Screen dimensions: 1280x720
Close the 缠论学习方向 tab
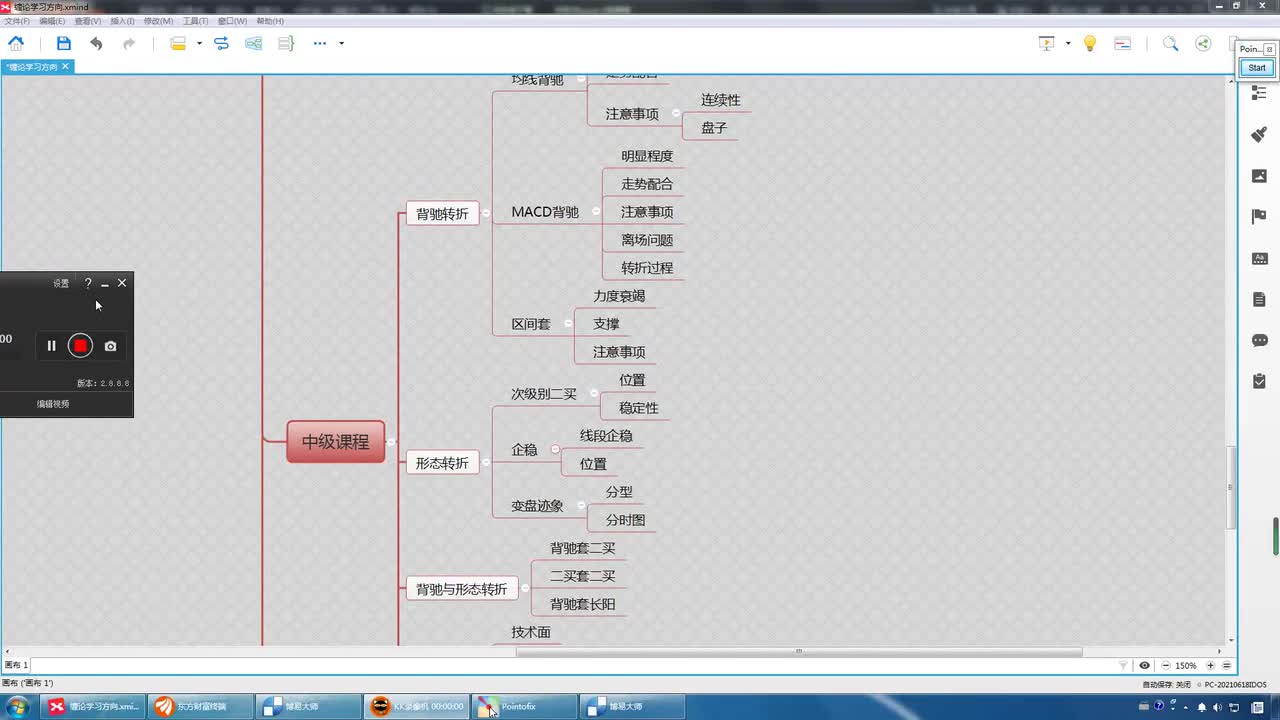click(x=65, y=66)
